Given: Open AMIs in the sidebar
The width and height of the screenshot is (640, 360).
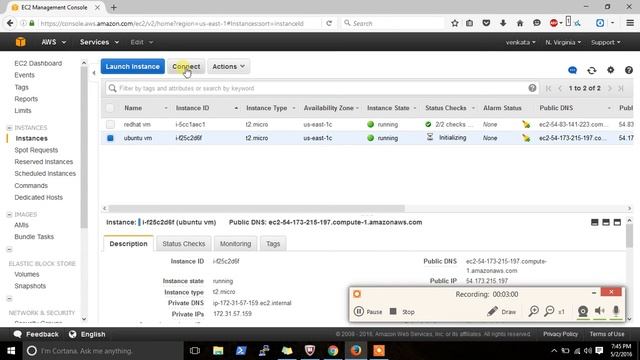Looking at the screenshot, I should tap(21, 225).
